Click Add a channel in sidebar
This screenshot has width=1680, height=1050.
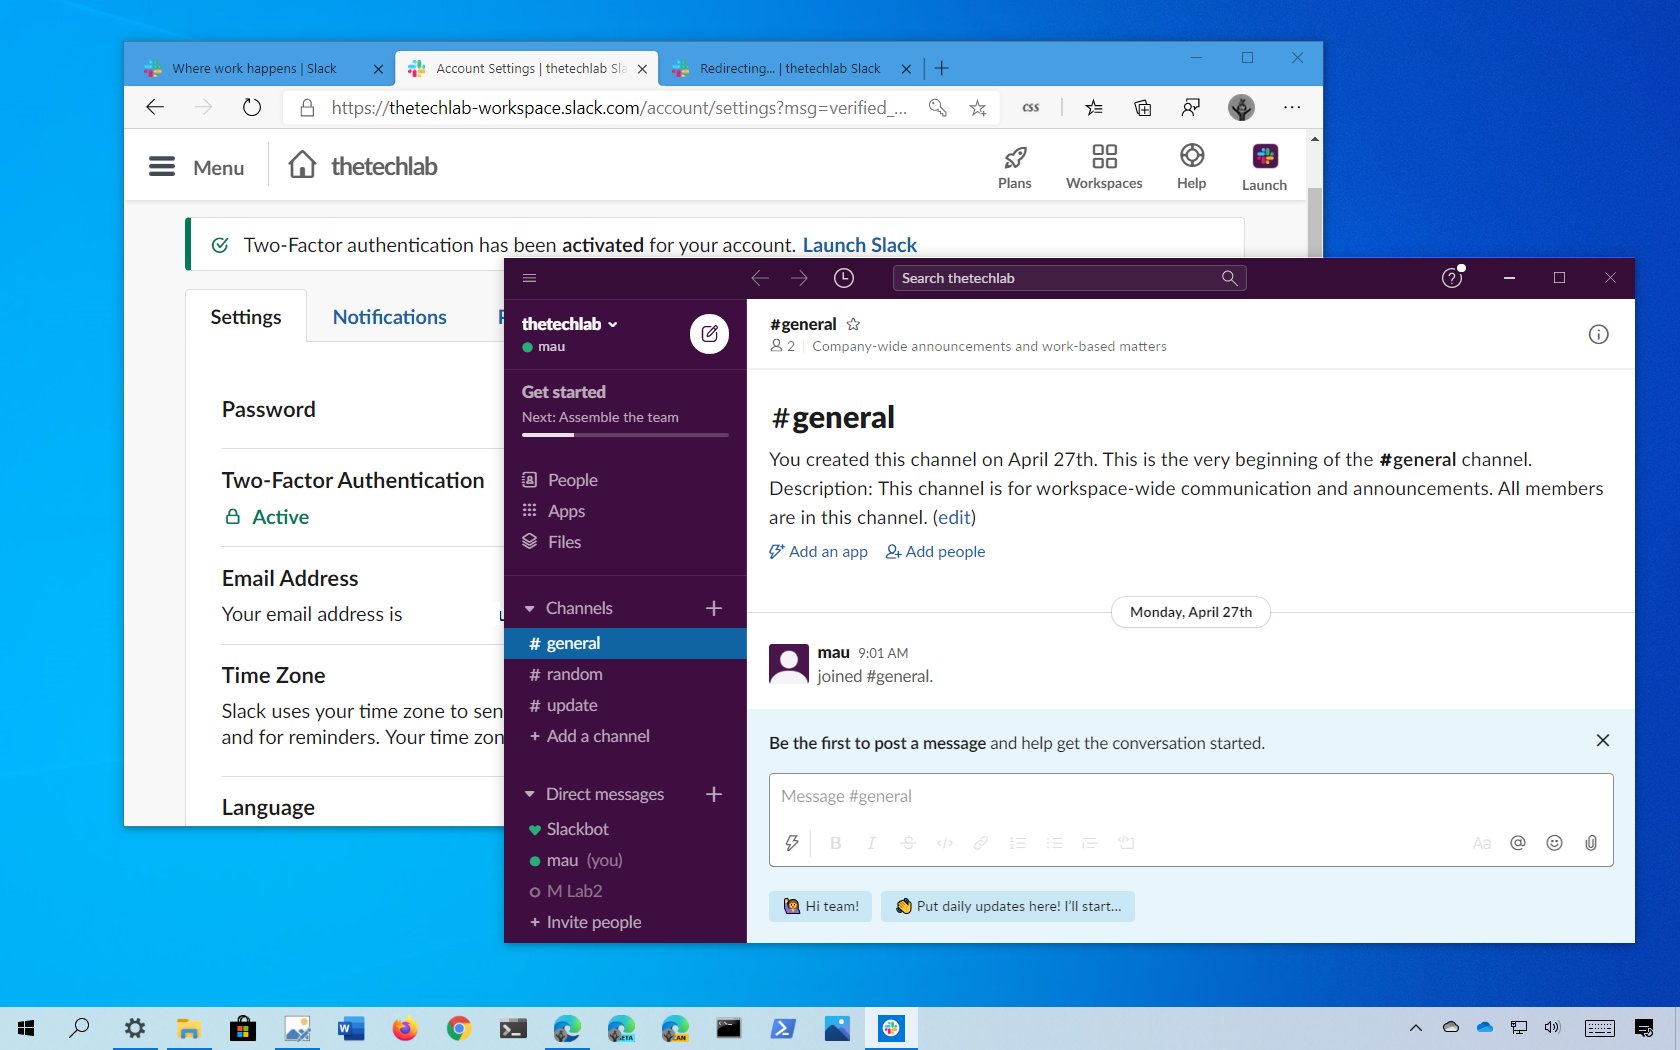(x=589, y=736)
